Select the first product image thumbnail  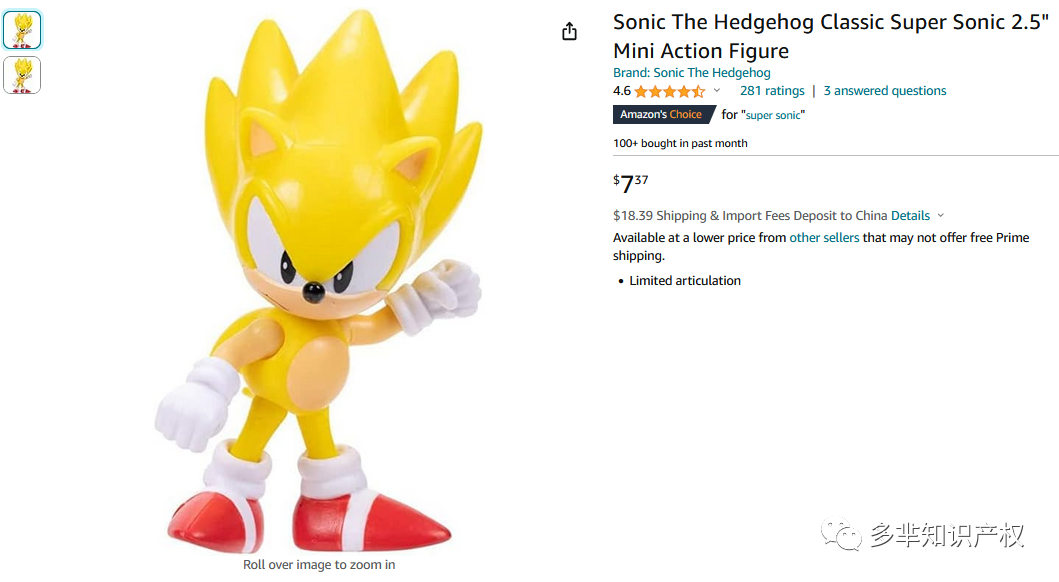click(22, 30)
